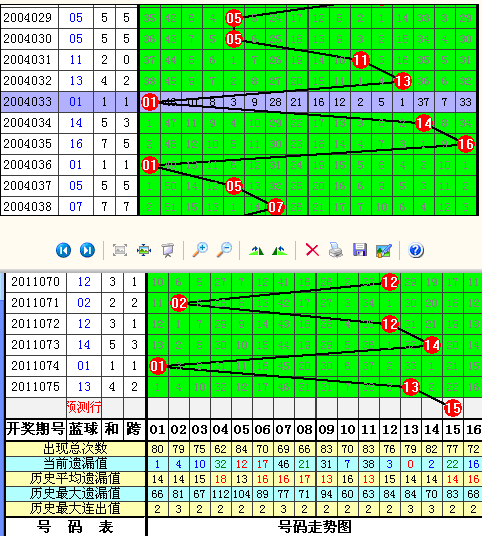482x536 pixels.
Task: Click the 开奖期号 column header
Action: click(36, 429)
